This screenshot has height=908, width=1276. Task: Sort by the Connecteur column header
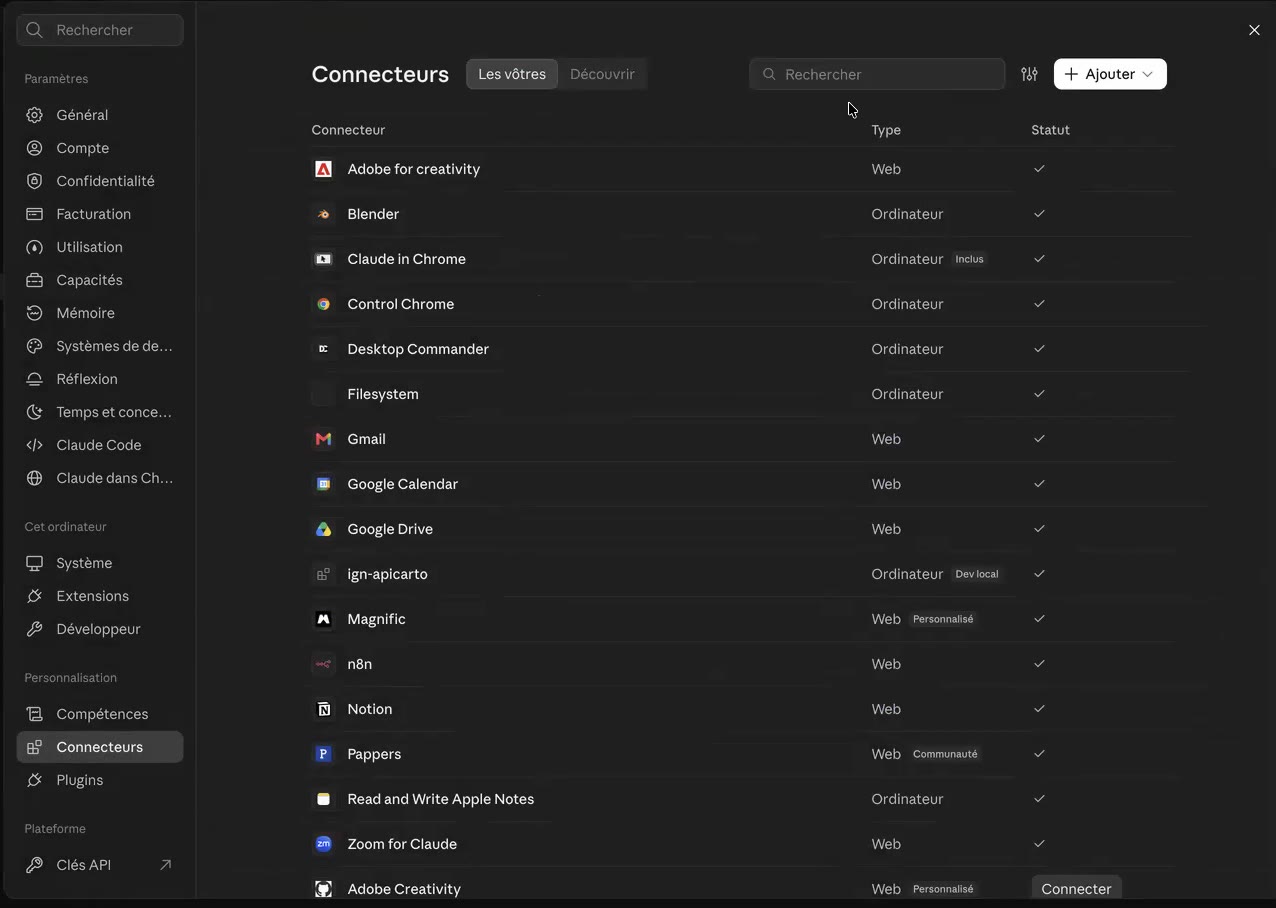pos(348,130)
